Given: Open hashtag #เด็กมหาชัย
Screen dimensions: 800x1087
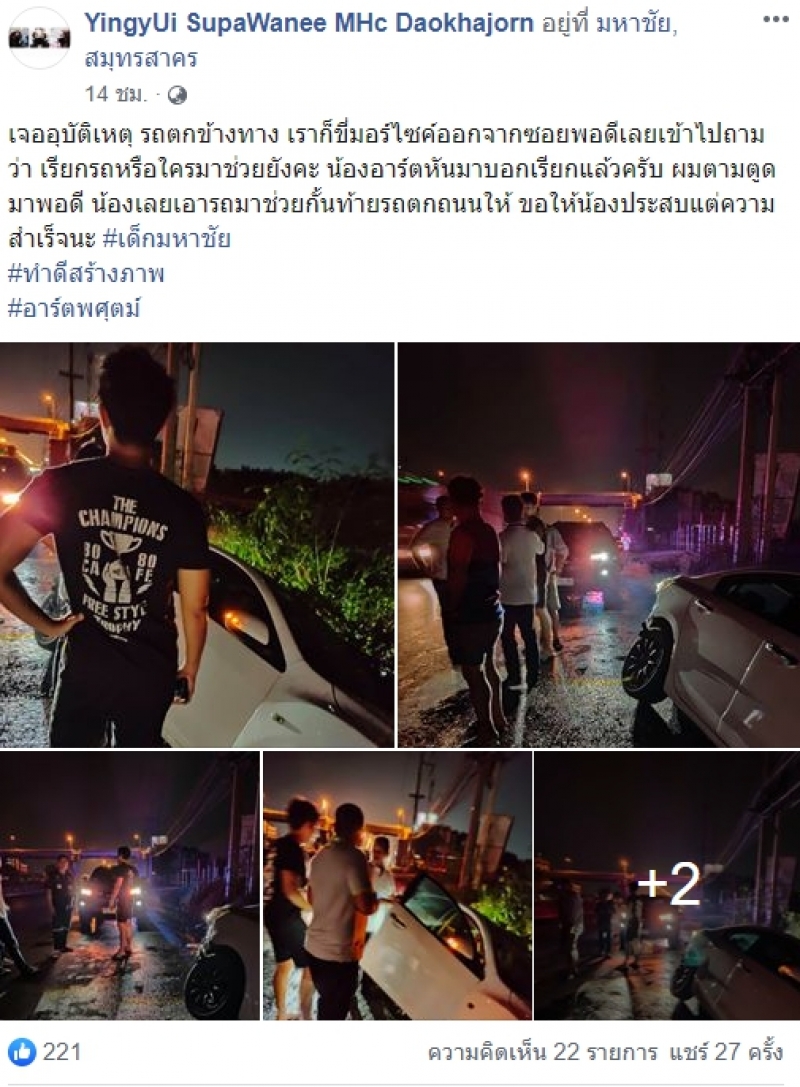Looking at the screenshot, I should (166, 239).
